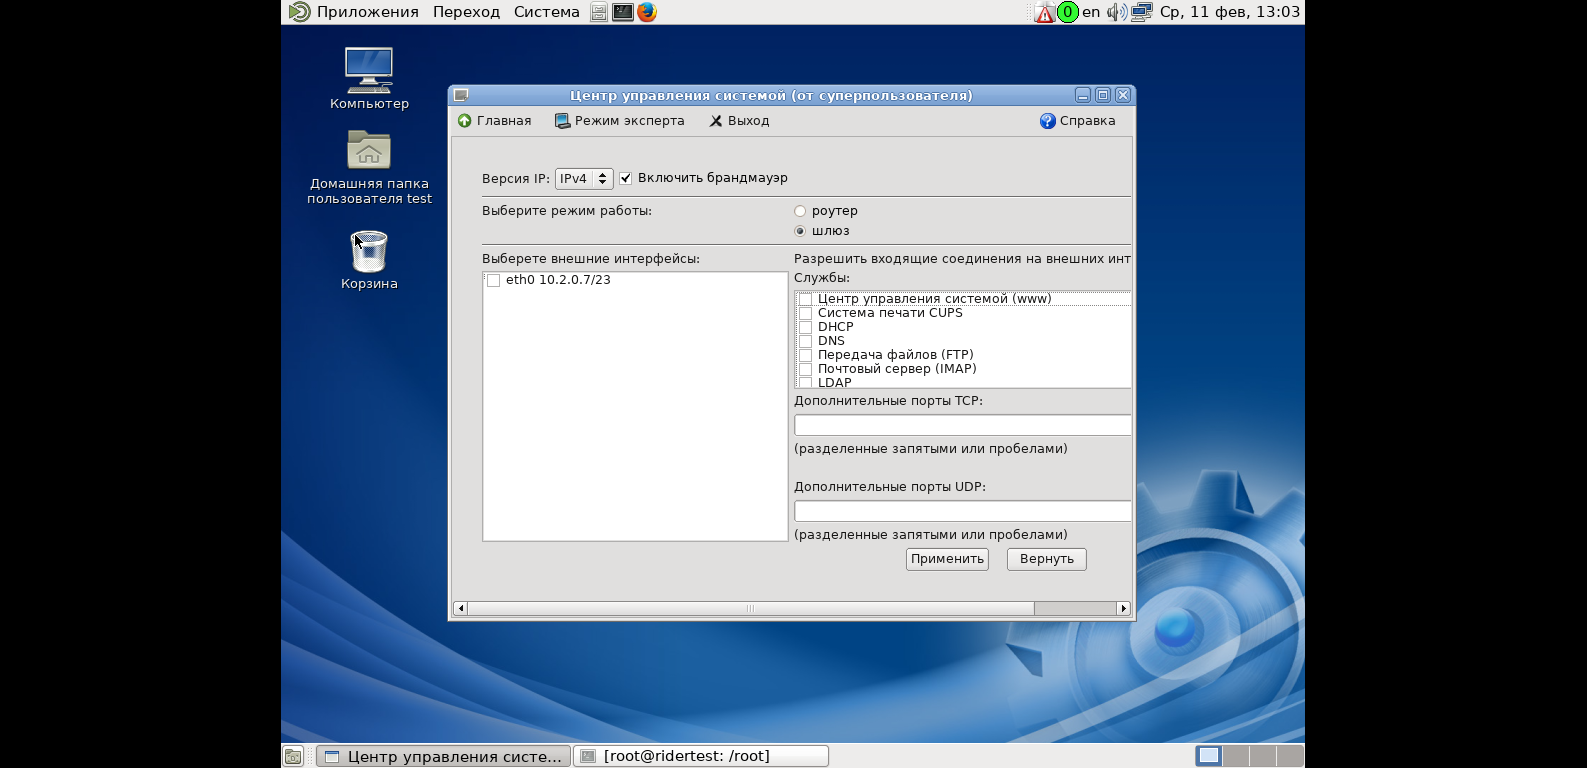Click the clock showing Ср, 11 фев
The height and width of the screenshot is (768, 1587).
(x=1230, y=12)
